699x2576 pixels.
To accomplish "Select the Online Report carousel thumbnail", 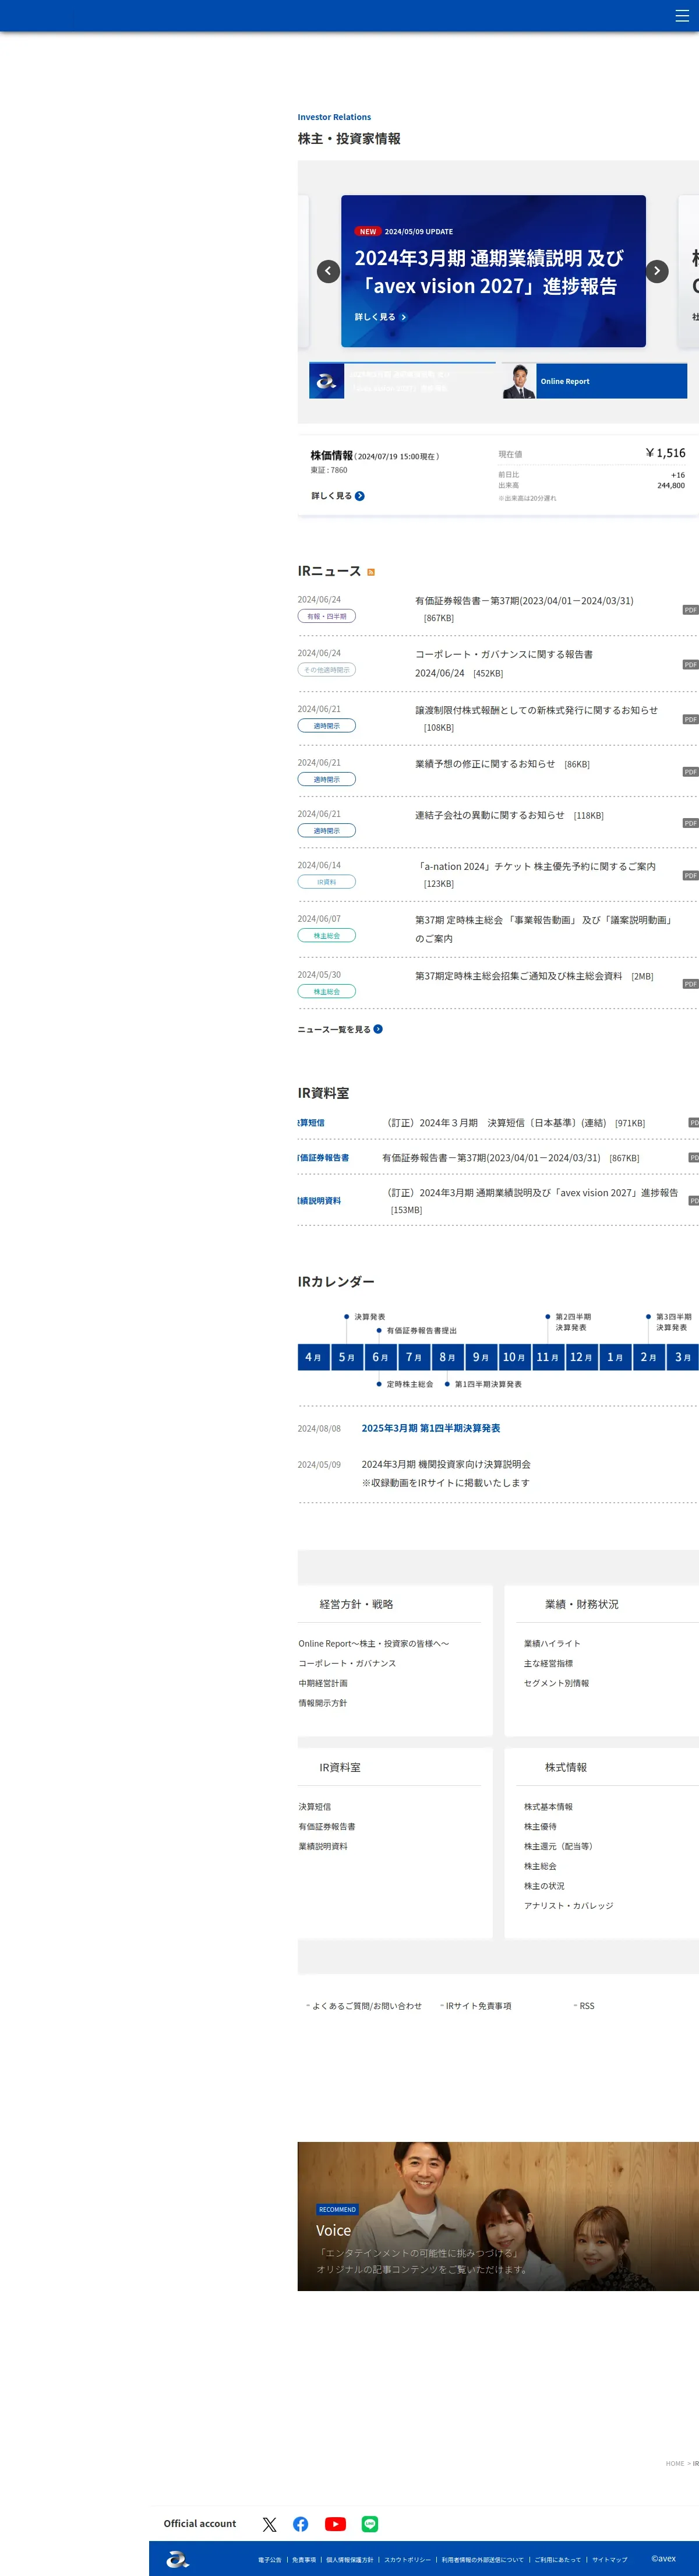I will click(594, 381).
